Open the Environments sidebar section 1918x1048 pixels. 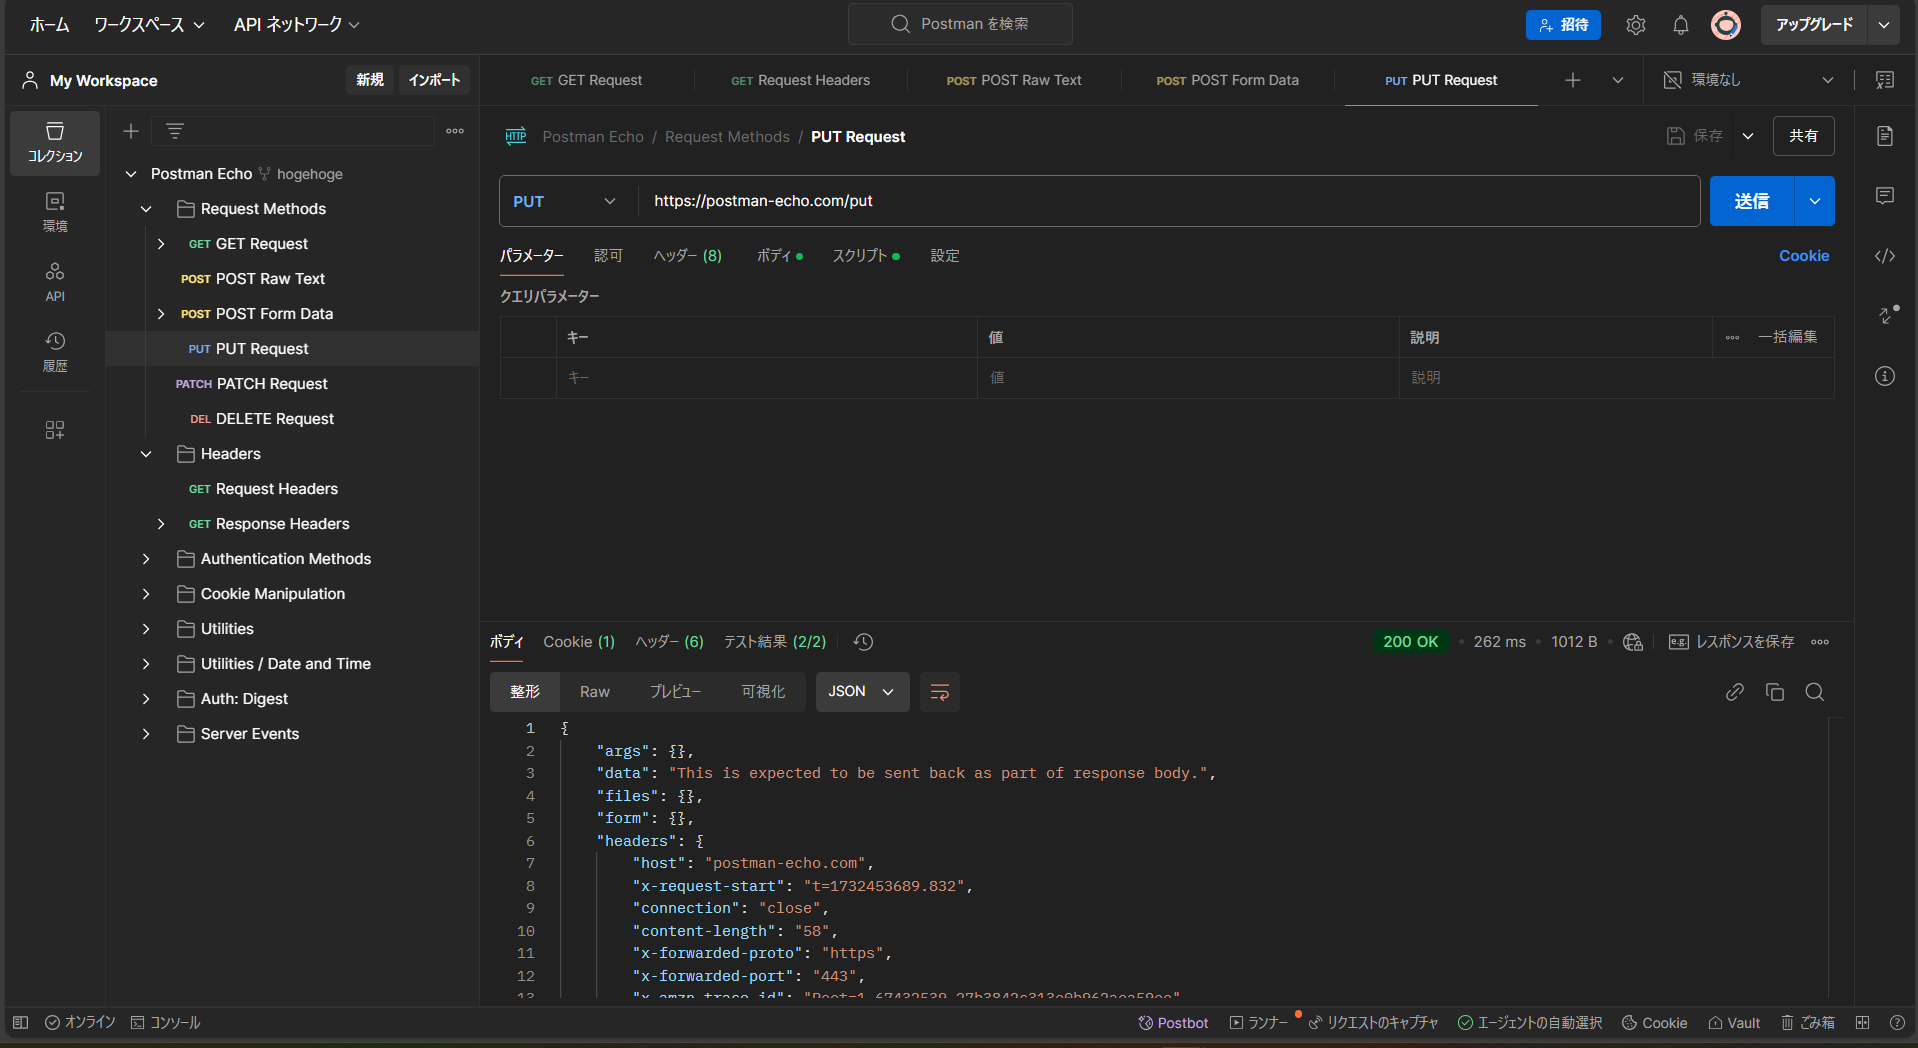pos(55,211)
